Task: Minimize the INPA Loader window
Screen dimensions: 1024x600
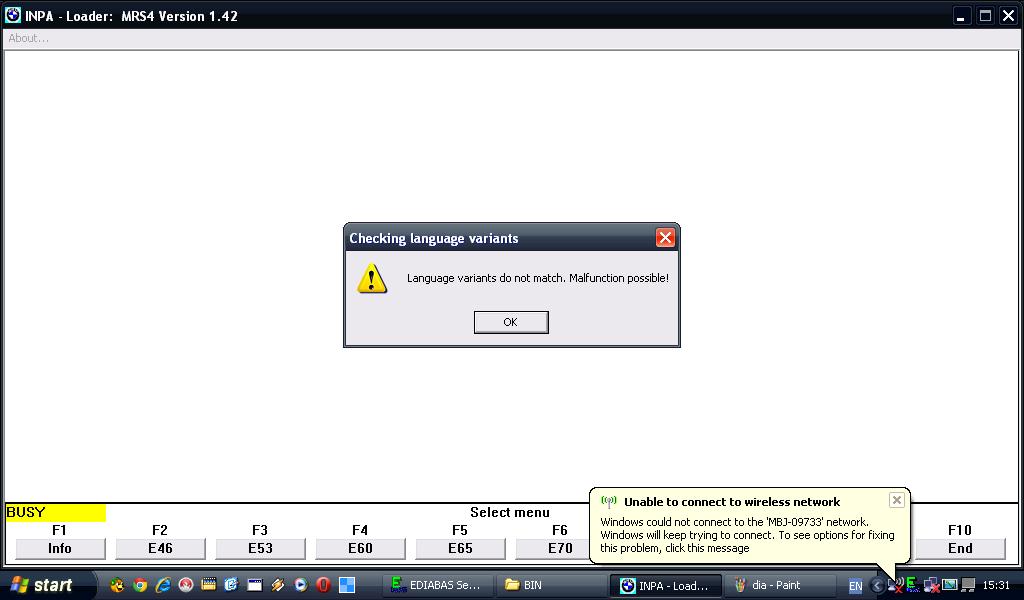Action: [x=961, y=16]
